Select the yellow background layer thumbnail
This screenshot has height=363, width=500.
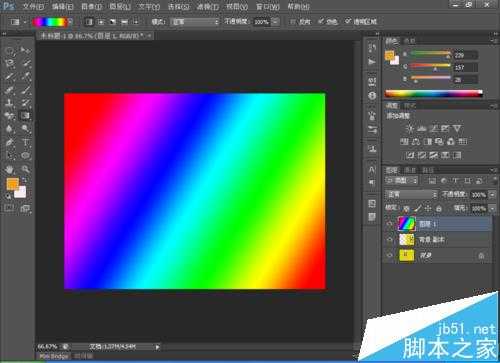click(x=406, y=255)
